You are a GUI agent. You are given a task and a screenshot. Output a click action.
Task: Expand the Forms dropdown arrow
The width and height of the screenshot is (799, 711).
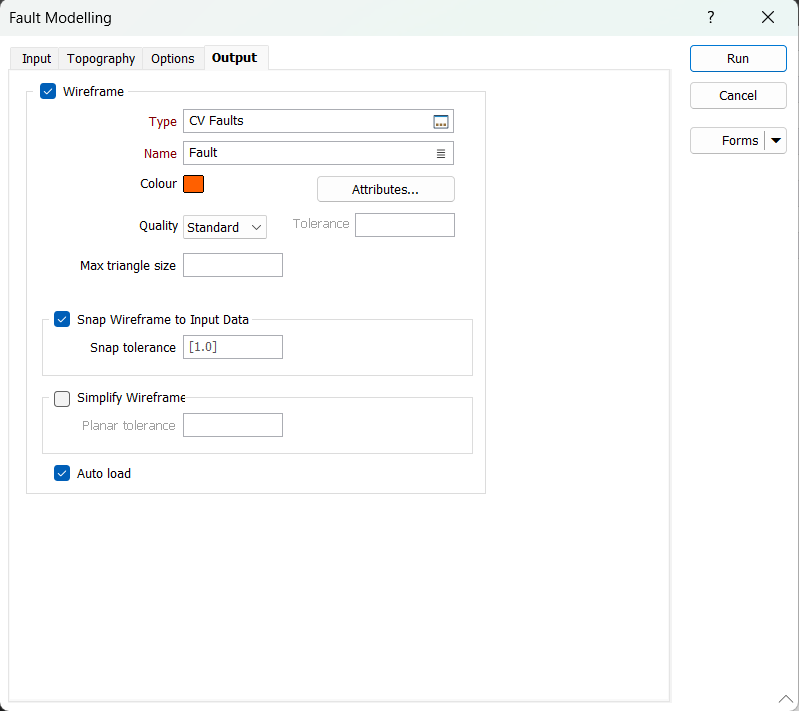(776, 141)
